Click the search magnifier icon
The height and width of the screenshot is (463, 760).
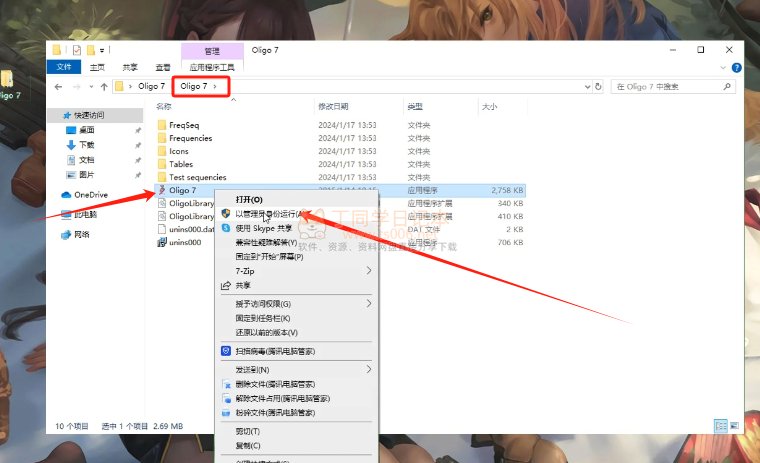[x=727, y=86]
